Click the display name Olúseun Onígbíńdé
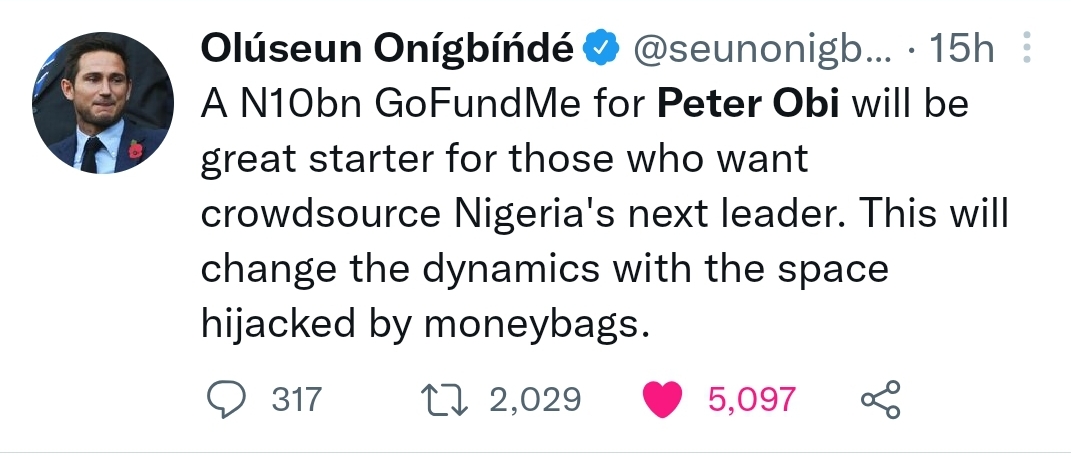This screenshot has width=1071, height=456. point(388,46)
